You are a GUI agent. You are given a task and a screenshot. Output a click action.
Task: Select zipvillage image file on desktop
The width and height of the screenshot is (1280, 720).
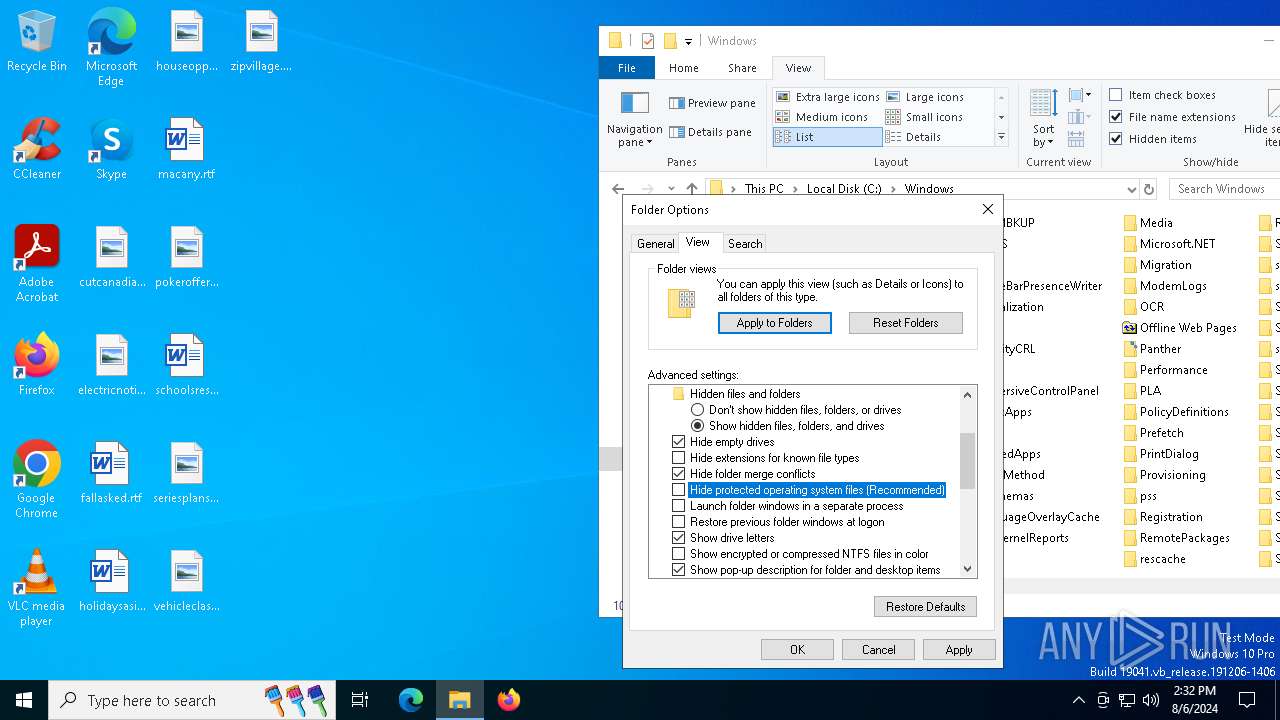[261, 40]
